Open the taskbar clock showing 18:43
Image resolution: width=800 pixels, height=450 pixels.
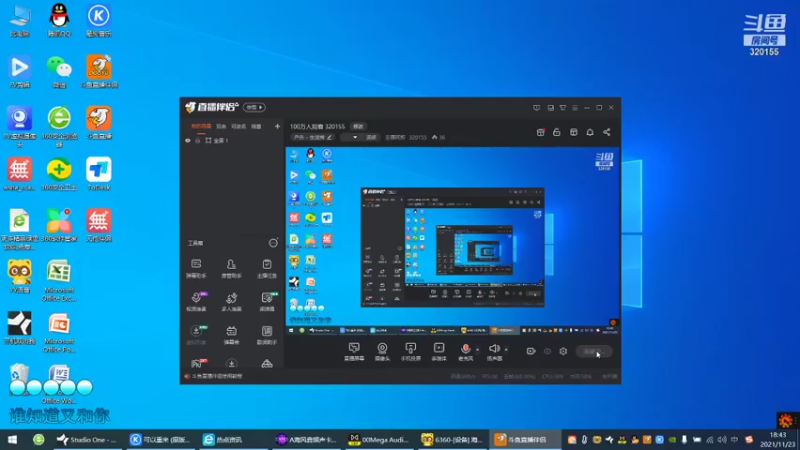[778, 439]
